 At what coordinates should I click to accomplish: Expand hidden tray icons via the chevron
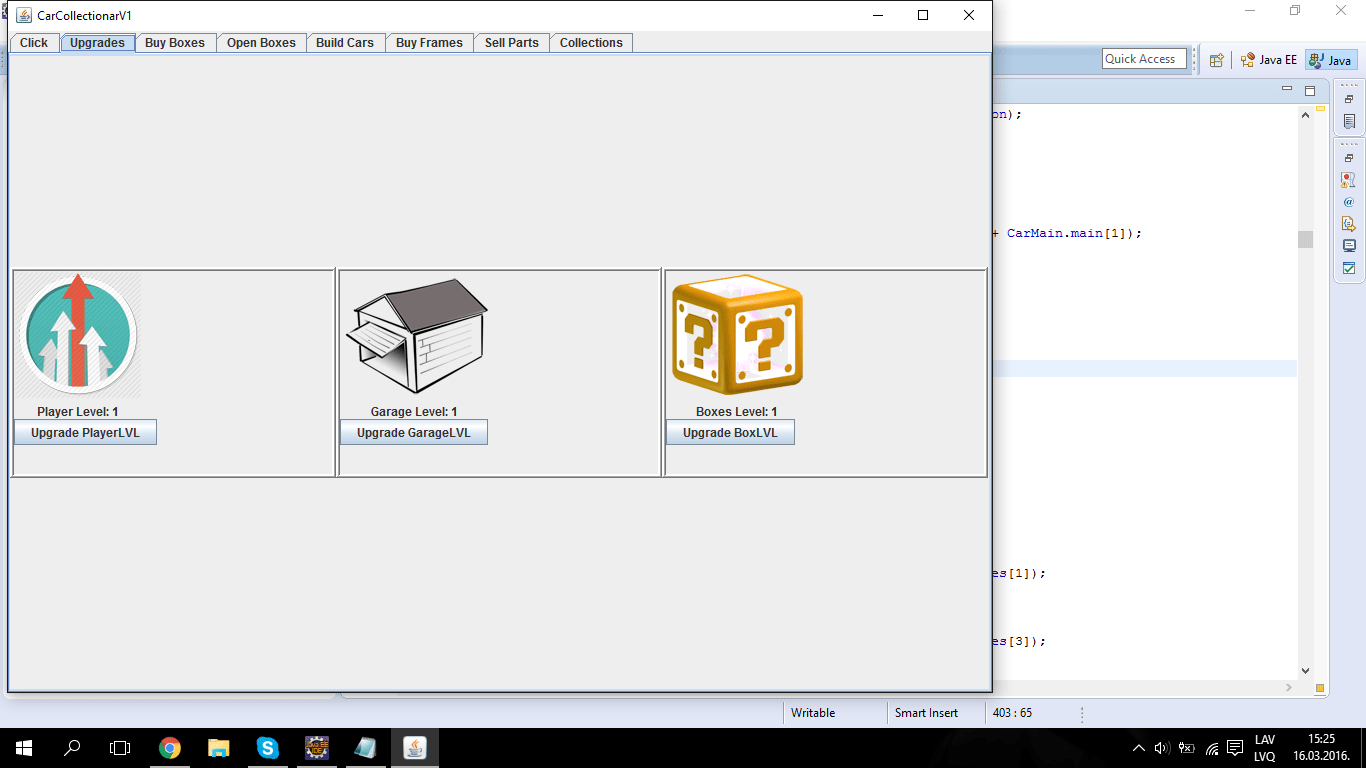point(1138,747)
